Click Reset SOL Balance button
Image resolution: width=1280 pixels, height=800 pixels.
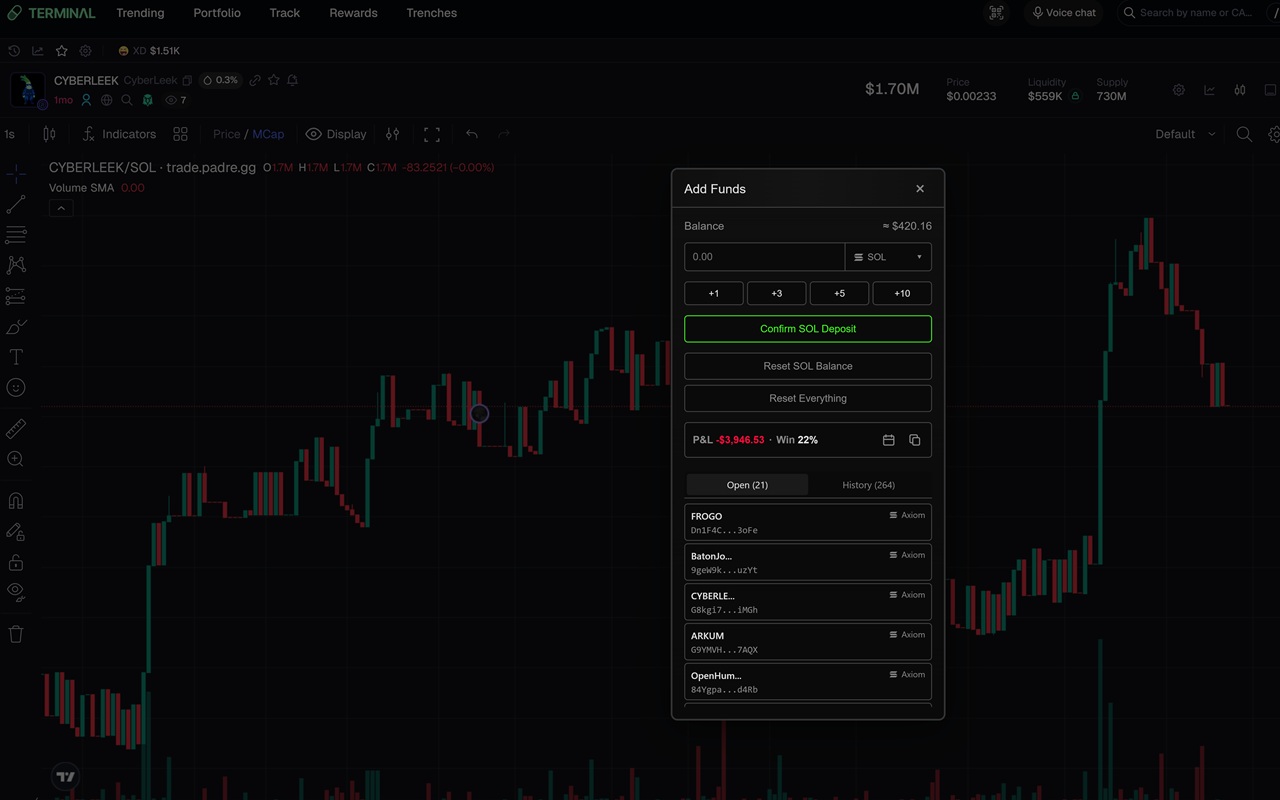pyautogui.click(x=808, y=366)
